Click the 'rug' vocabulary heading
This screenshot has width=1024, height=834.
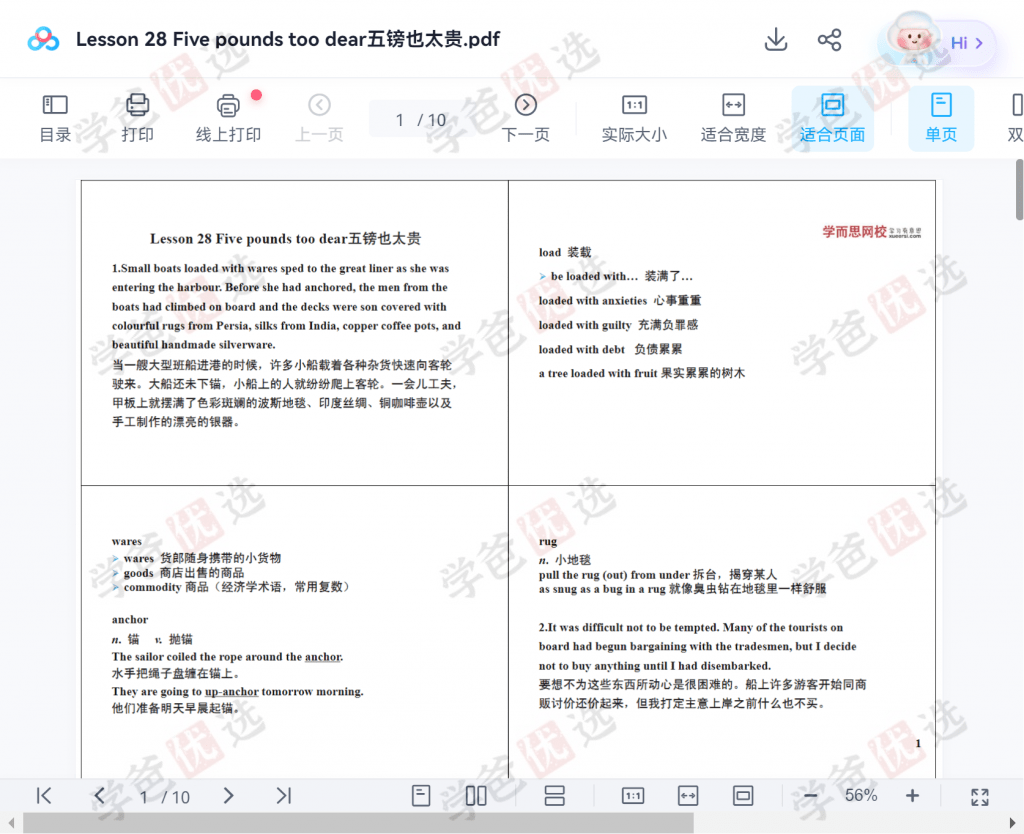point(548,541)
